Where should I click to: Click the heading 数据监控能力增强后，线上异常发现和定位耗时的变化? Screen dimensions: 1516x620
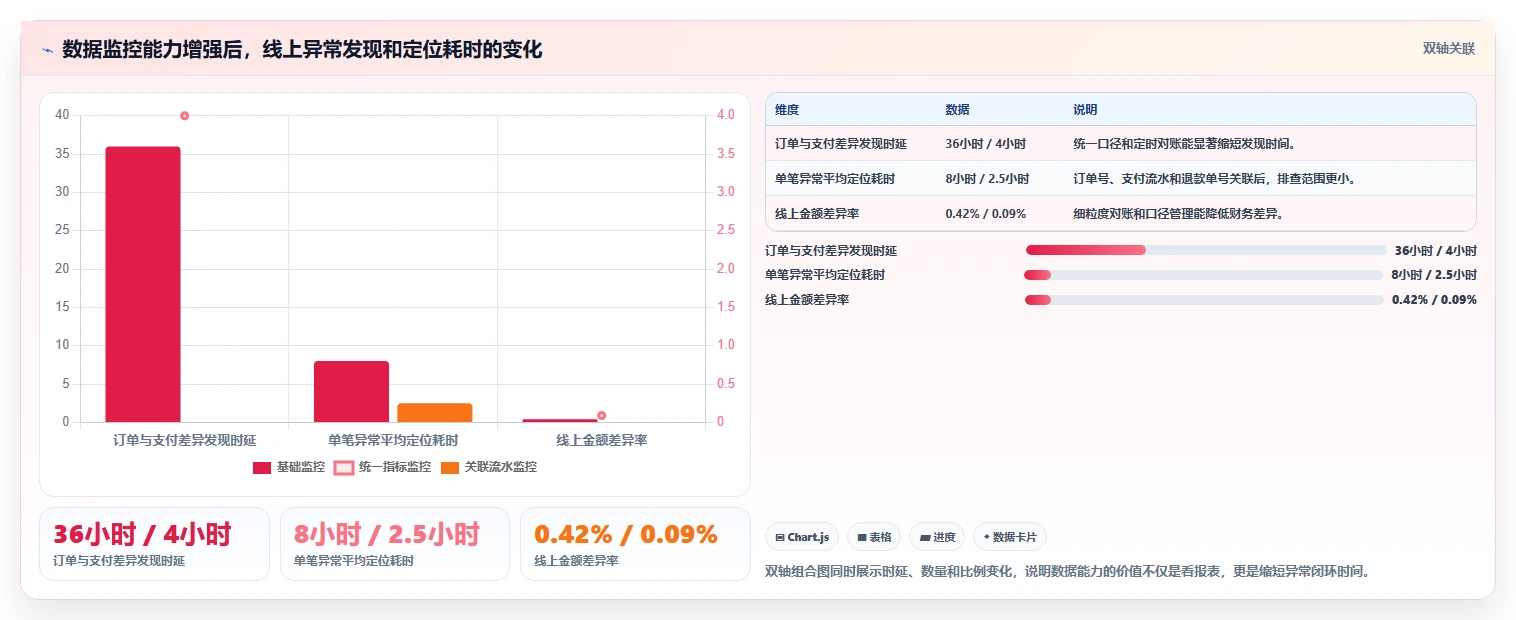[x=302, y=49]
